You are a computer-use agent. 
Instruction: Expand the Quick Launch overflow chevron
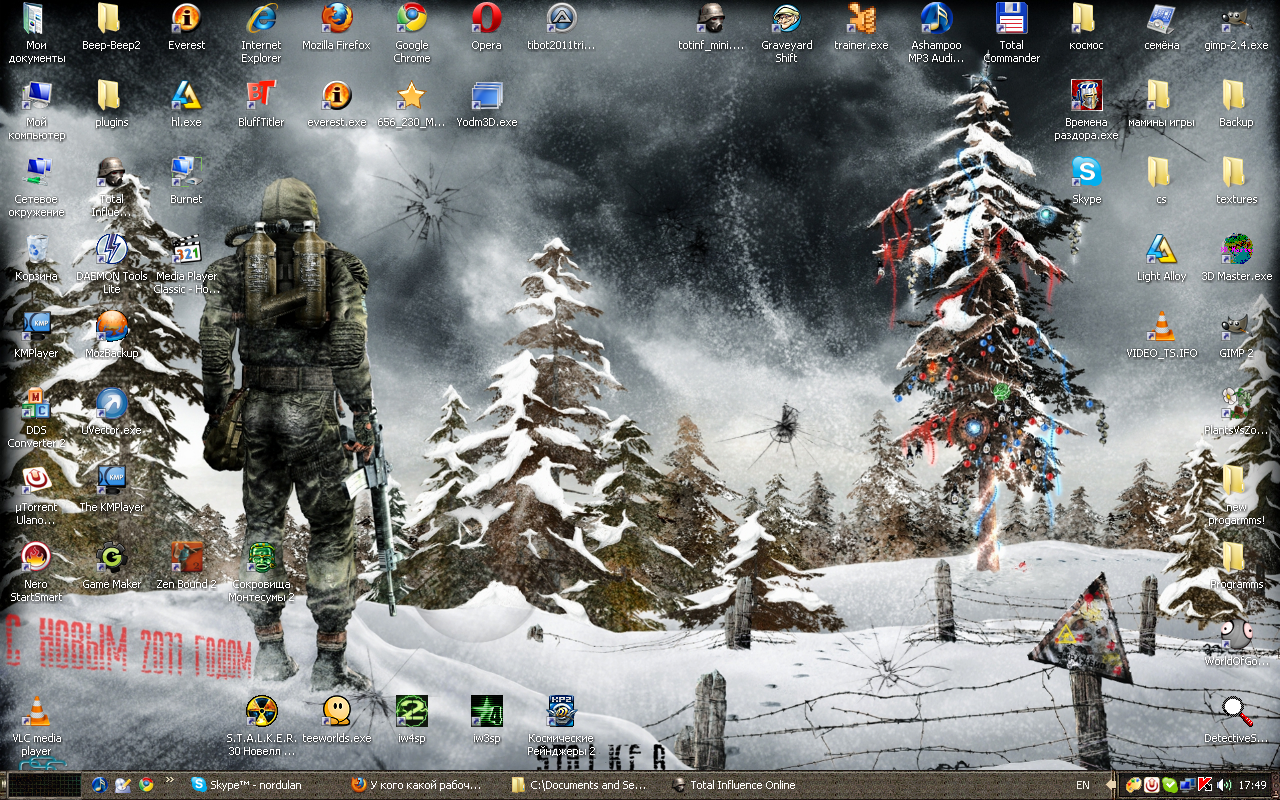click(170, 781)
